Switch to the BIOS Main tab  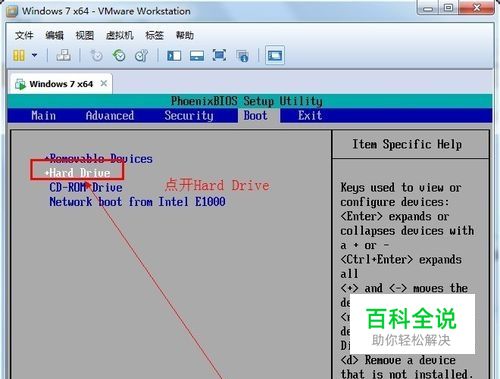point(44,115)
